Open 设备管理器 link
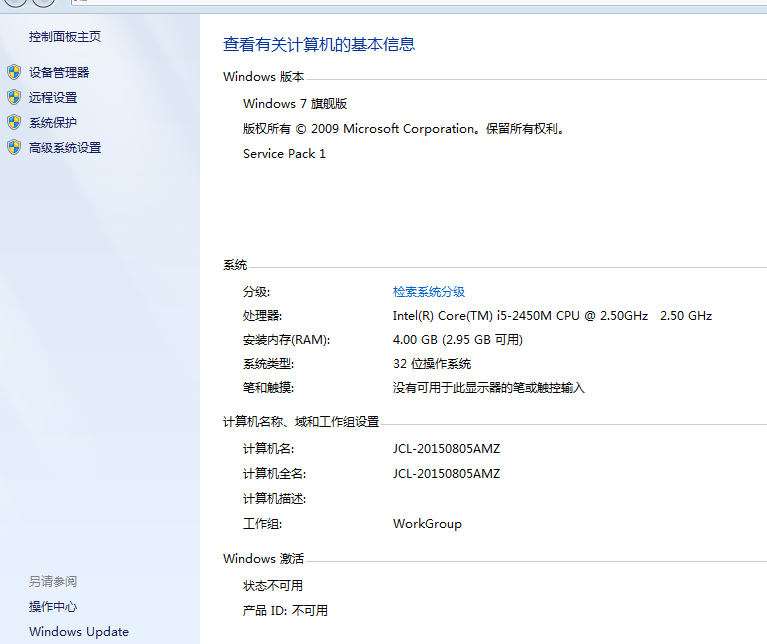 pos(59,72)
